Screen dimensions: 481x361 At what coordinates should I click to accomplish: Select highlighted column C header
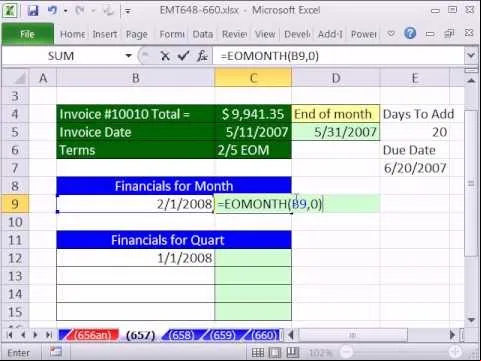click(253, 78)
